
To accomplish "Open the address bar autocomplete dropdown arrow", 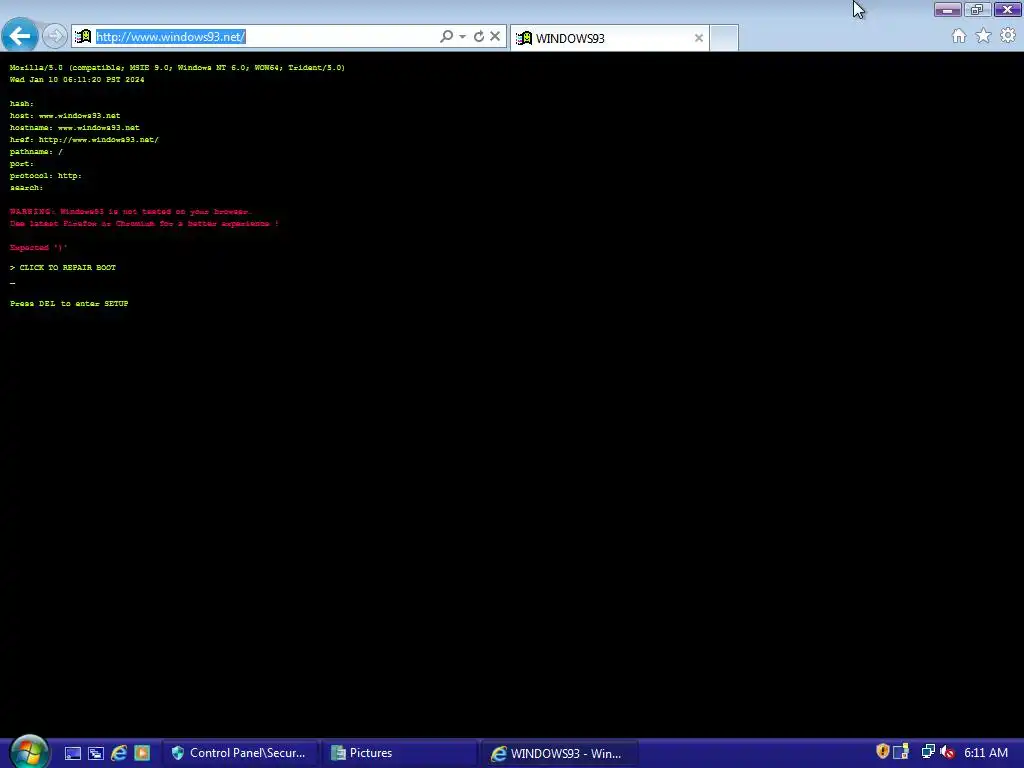I will 462,37.
